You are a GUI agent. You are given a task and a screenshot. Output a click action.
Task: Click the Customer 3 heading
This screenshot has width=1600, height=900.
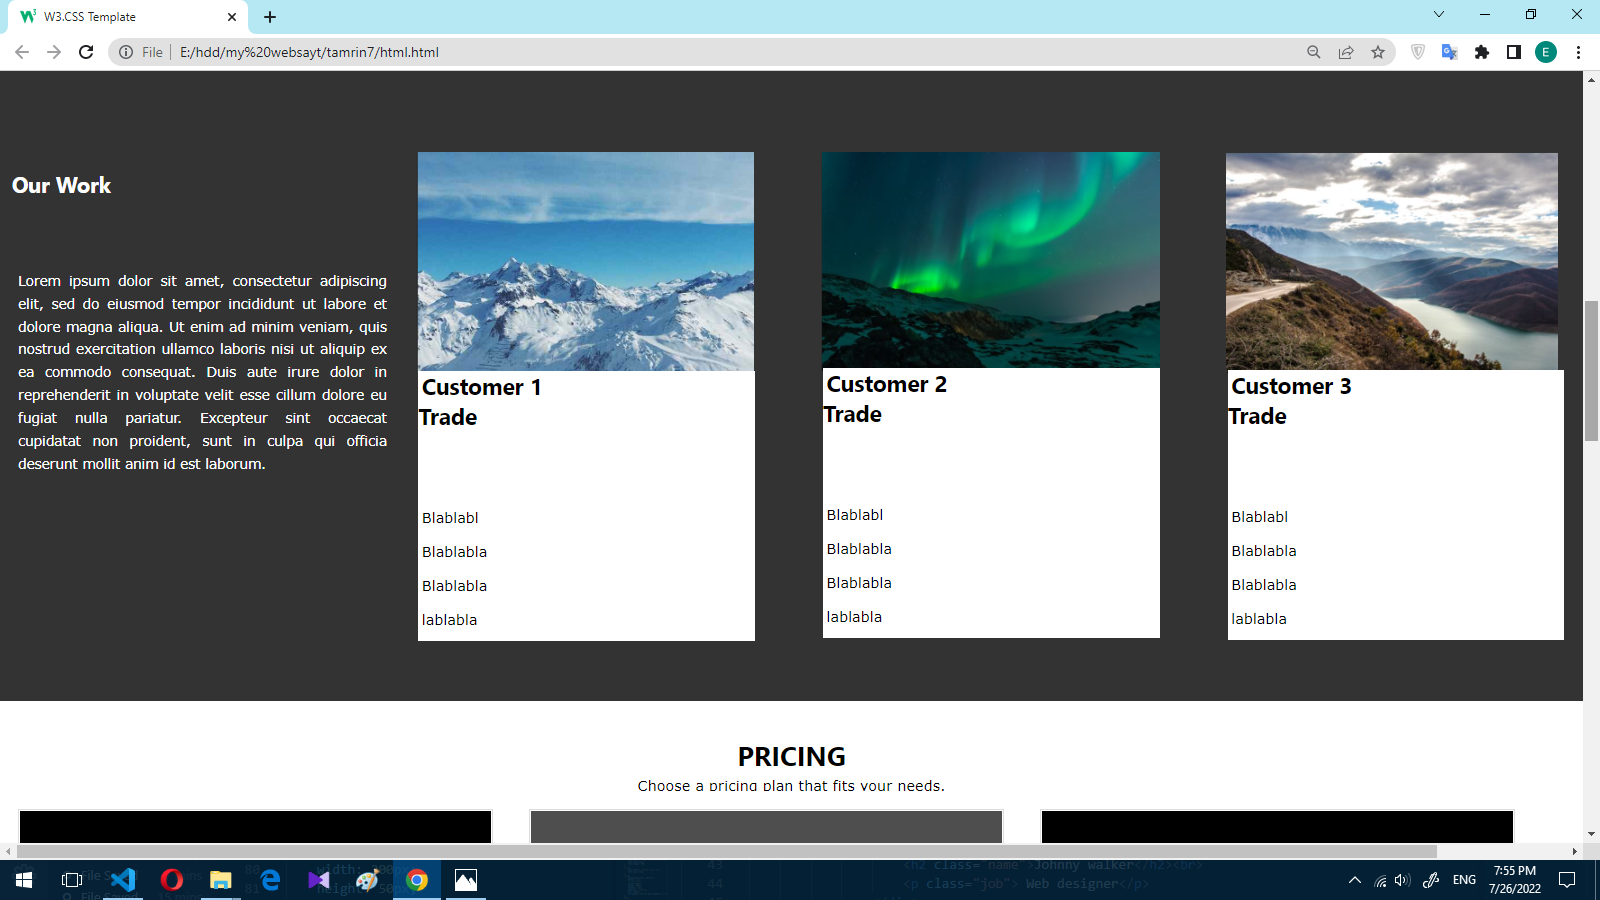(1291, 386)
